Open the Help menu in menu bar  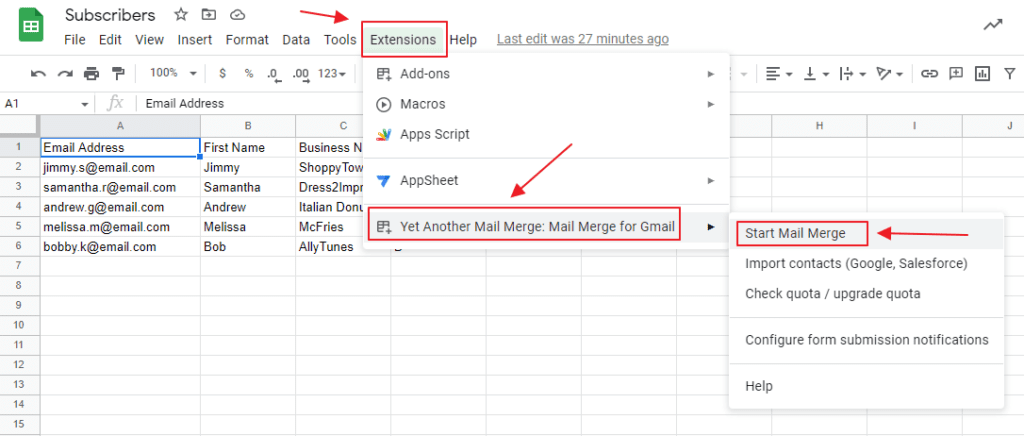coord(463,40)
